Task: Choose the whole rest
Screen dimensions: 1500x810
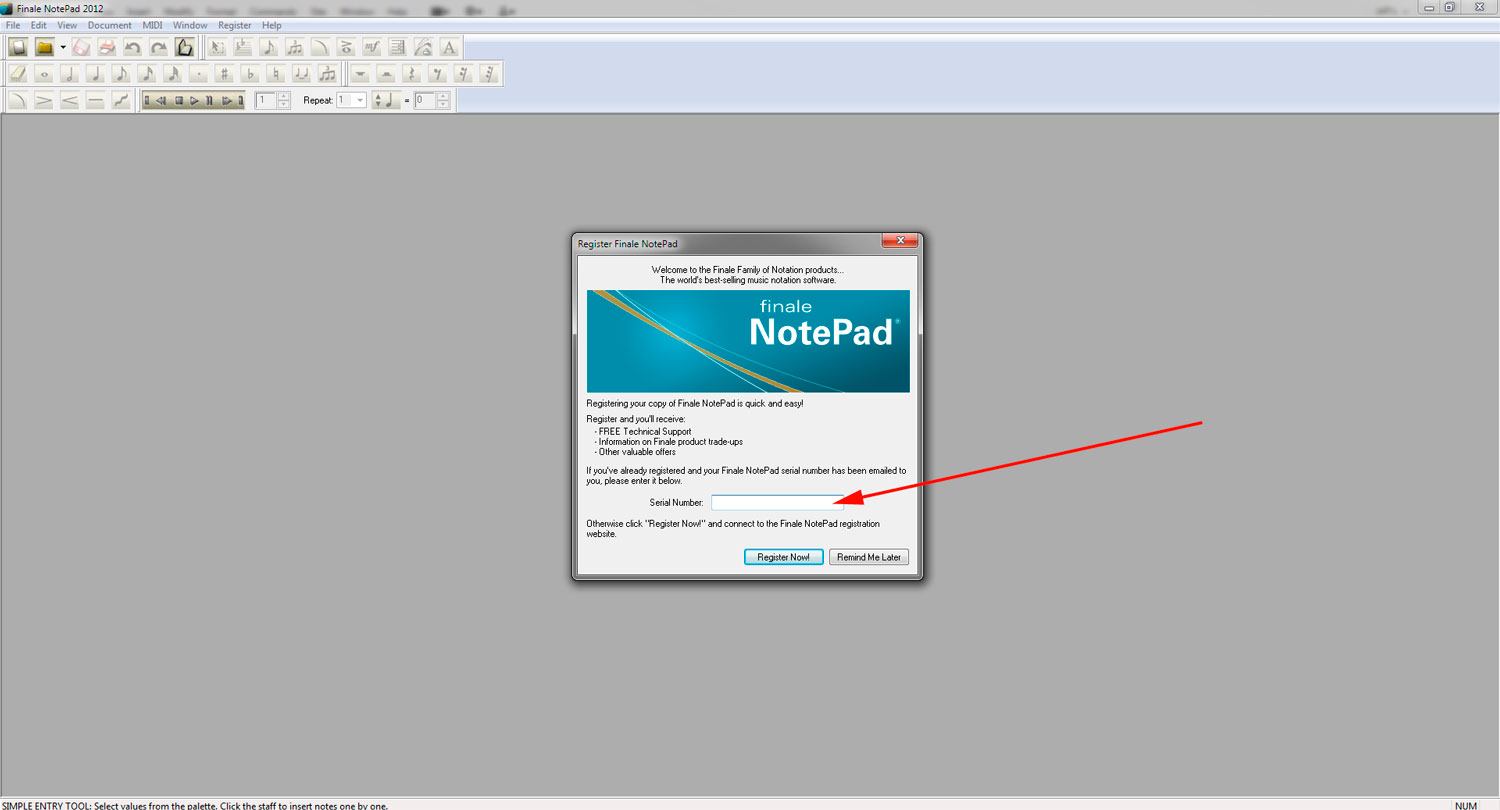Action: coord(360,74)
